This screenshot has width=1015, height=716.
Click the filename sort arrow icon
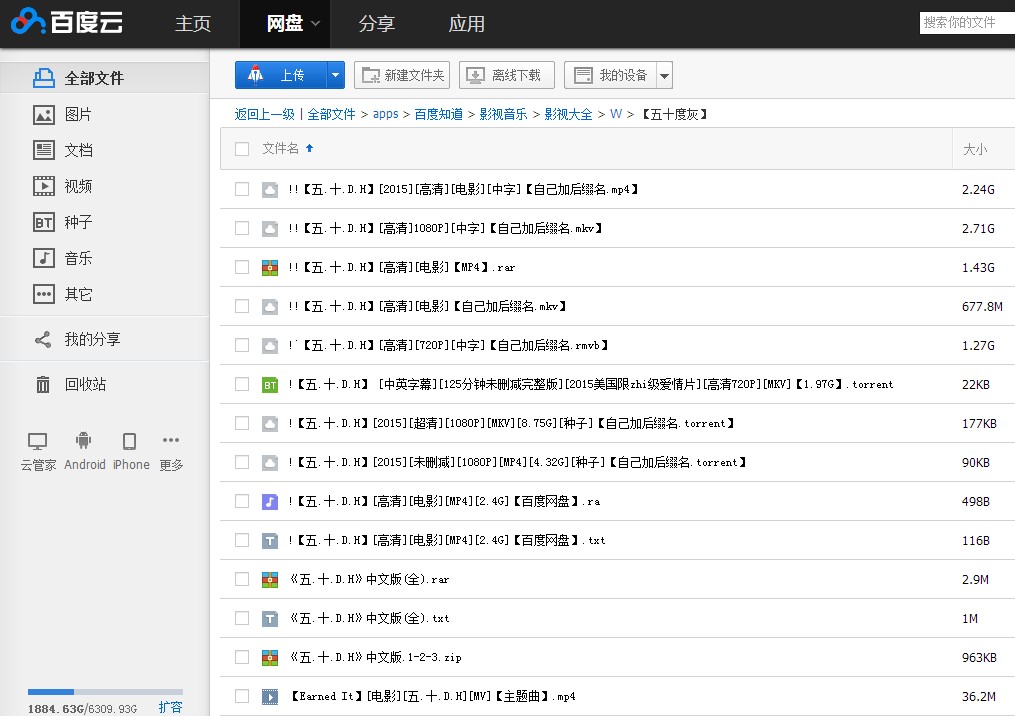pos(309,148)
